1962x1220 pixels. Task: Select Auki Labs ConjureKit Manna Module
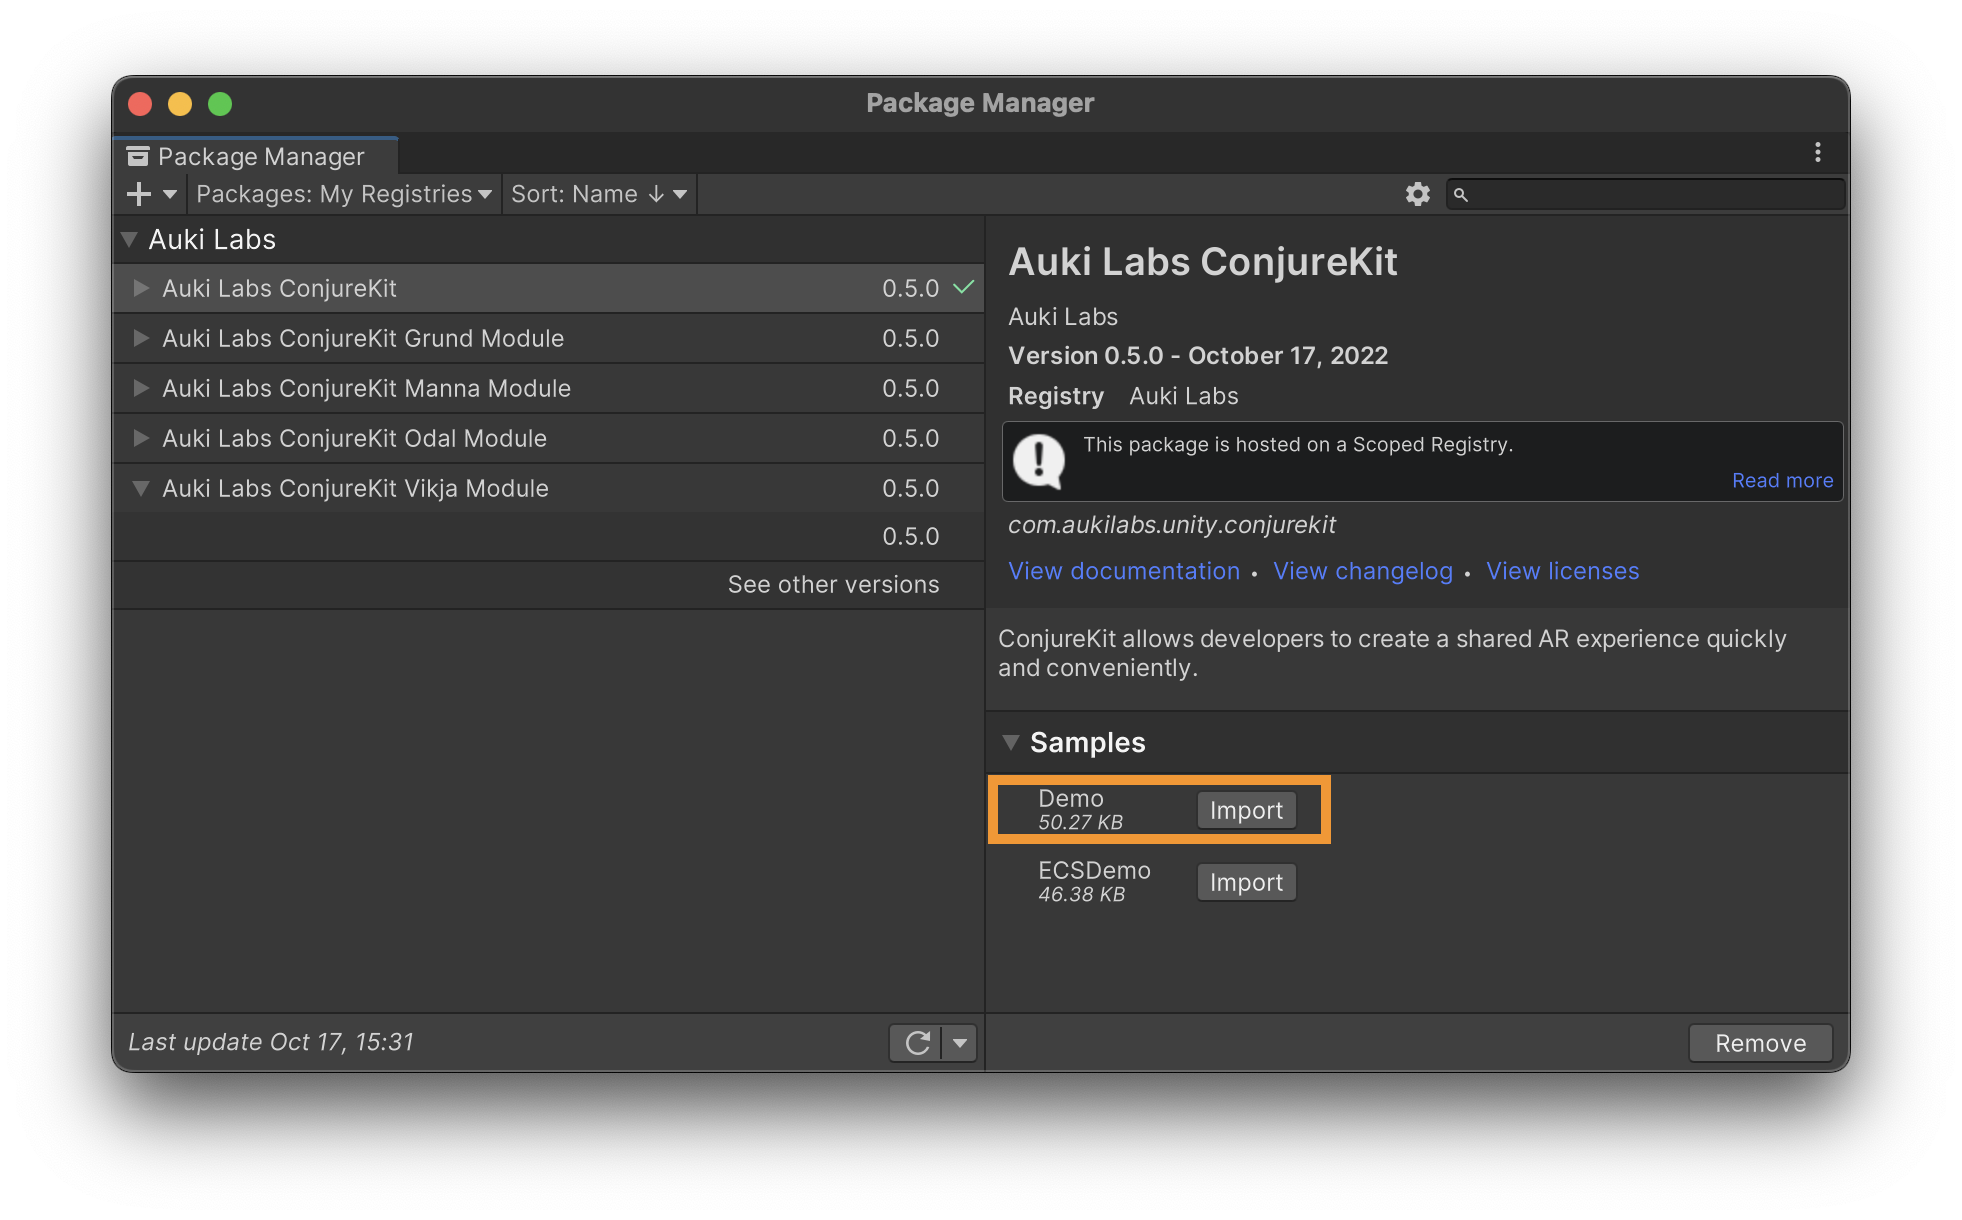[x=548, y=388]
